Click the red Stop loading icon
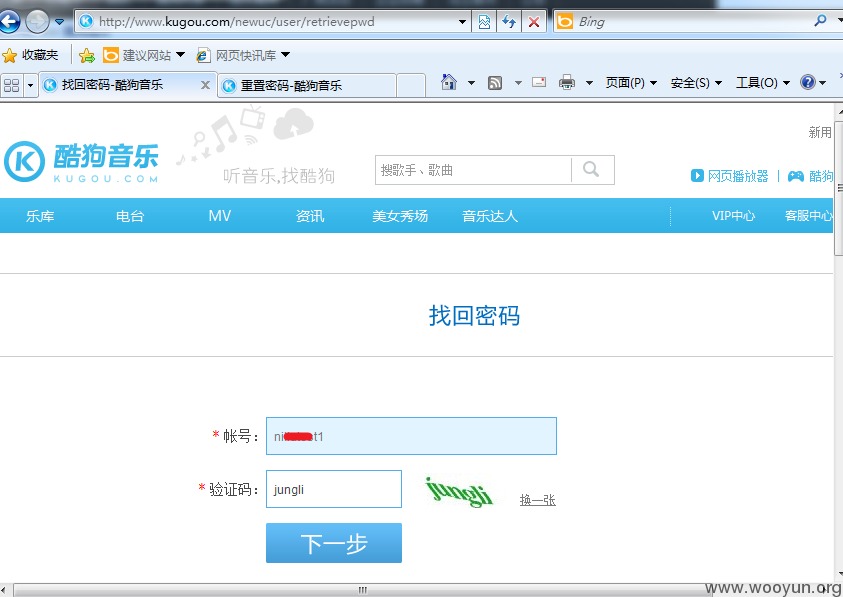 (x=533, y=22)
